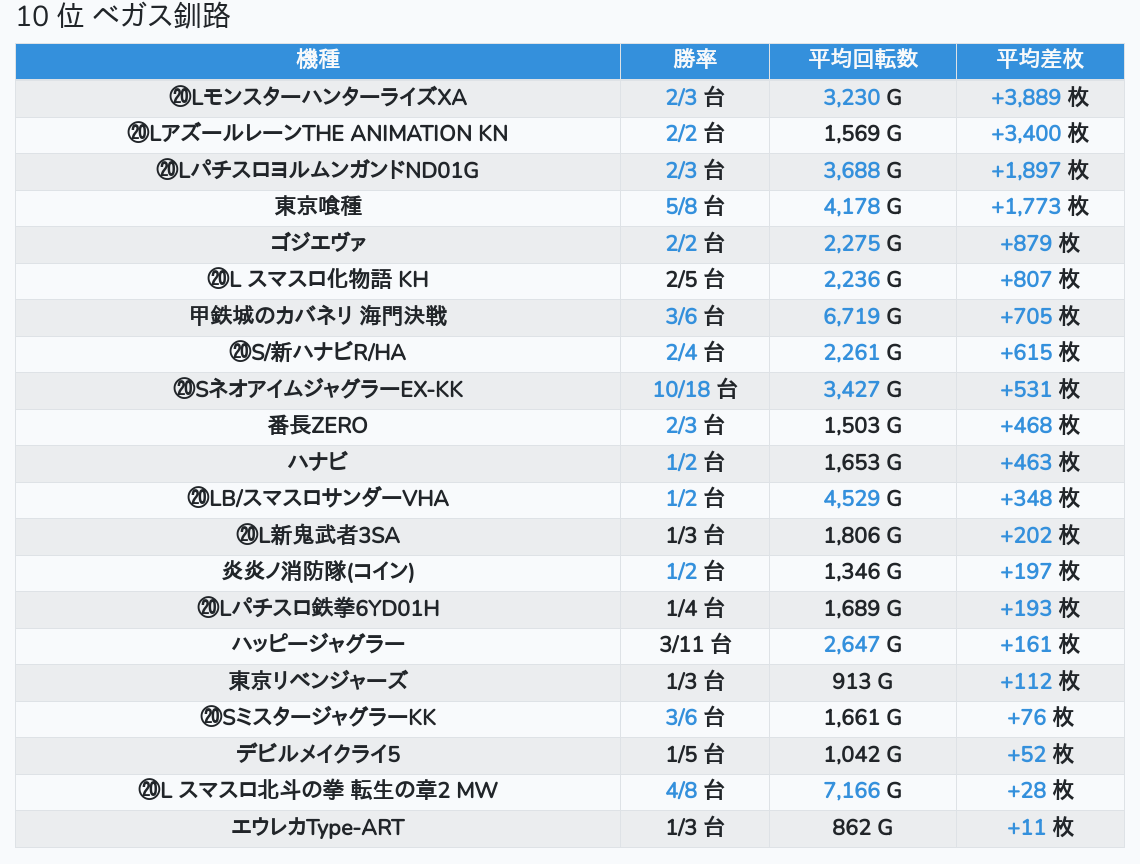Click the エウレカType-ART machine name

(x=318, y=827)
